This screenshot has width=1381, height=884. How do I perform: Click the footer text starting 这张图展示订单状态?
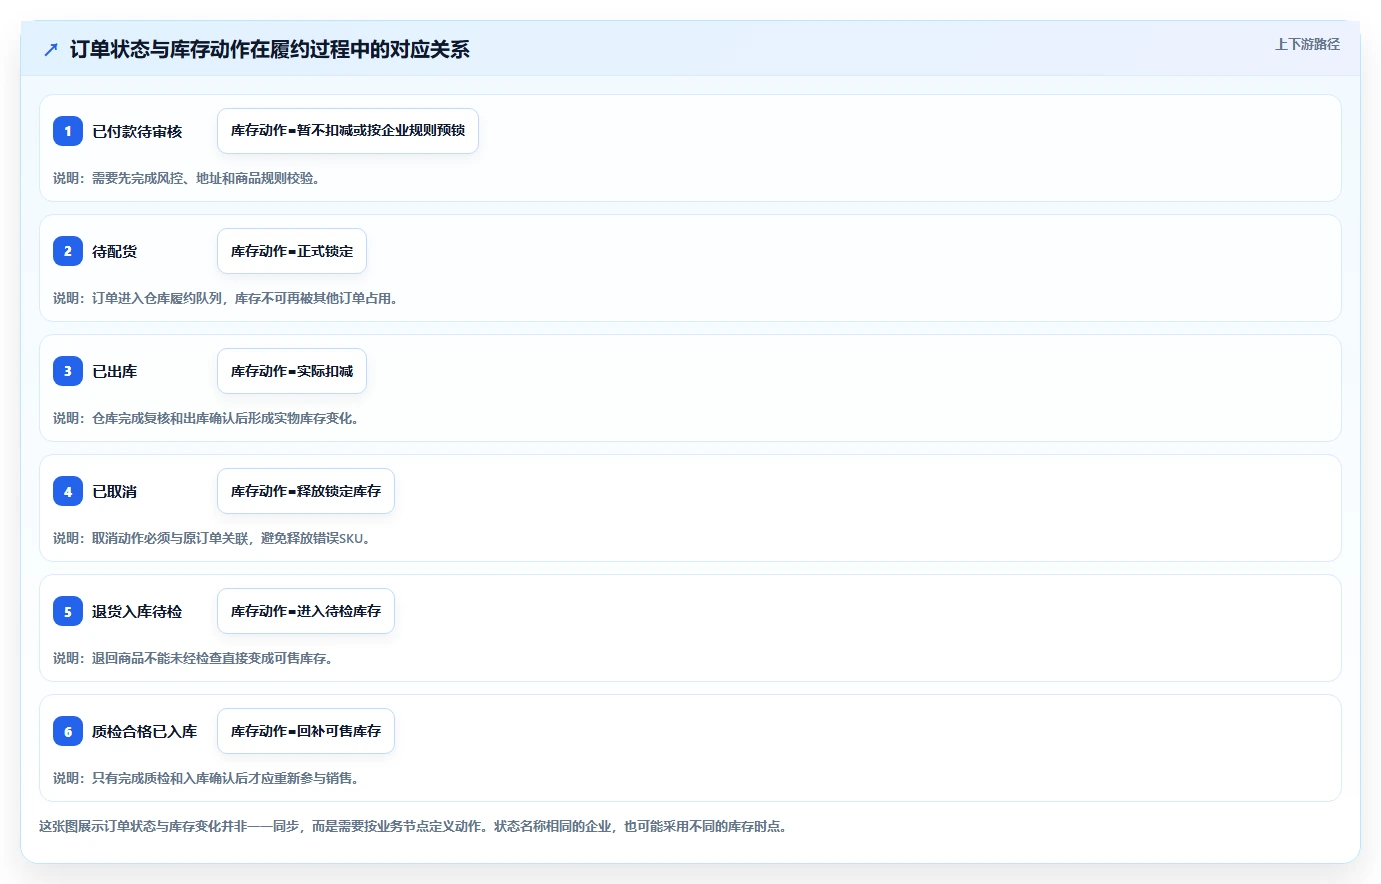[413, 826]
